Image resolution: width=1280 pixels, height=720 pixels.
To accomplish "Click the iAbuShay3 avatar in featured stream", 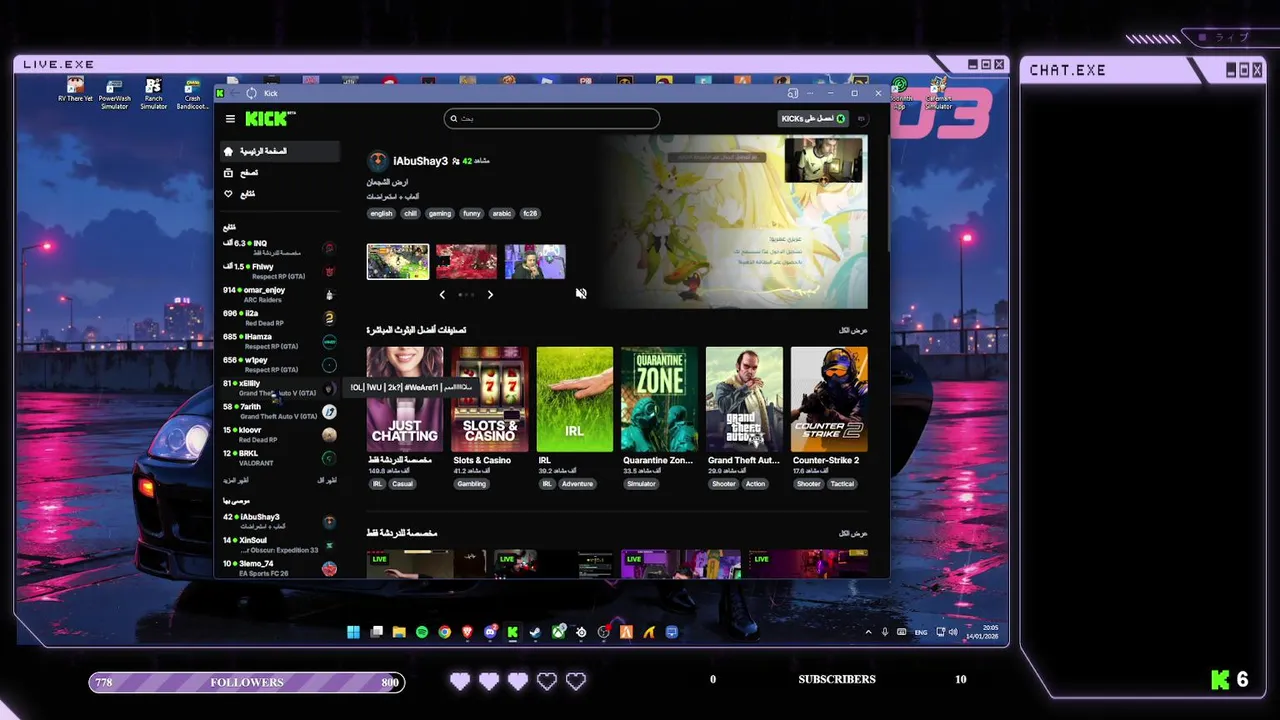I will click(x=377, y=161).
